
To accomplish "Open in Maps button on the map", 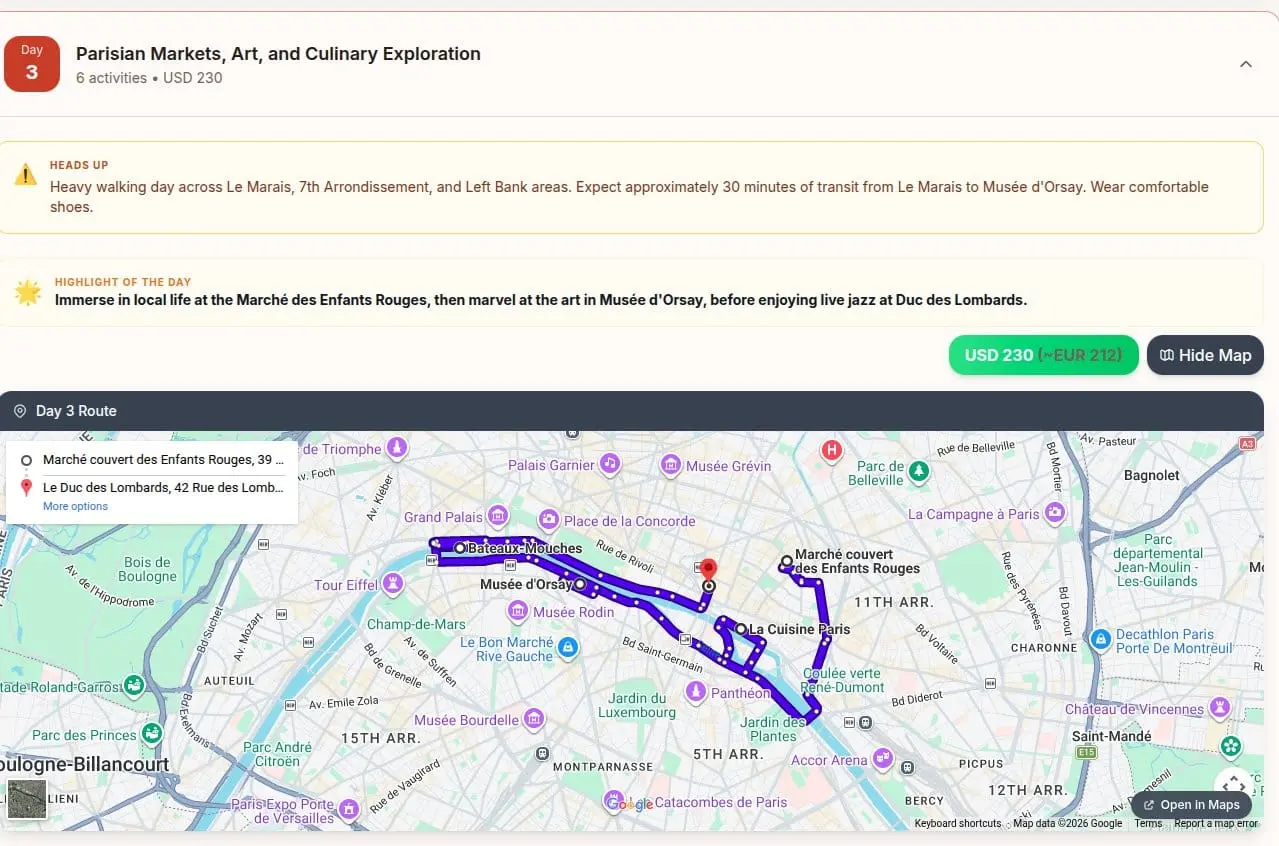I will point(1191,805).
